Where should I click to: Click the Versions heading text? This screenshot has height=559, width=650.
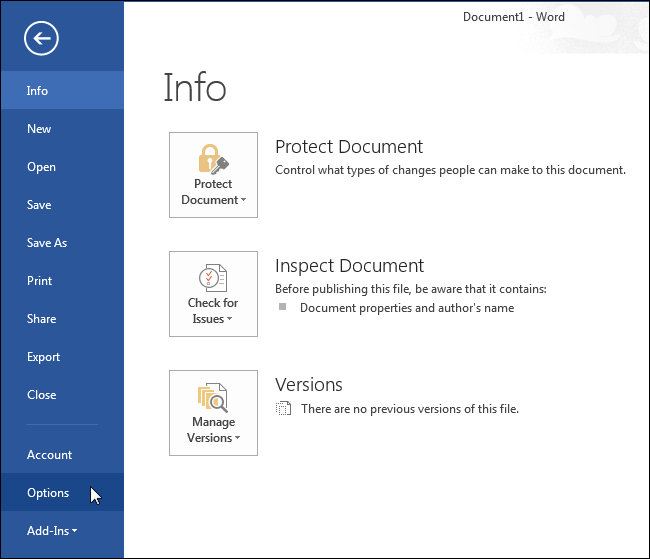pos(309,385)
